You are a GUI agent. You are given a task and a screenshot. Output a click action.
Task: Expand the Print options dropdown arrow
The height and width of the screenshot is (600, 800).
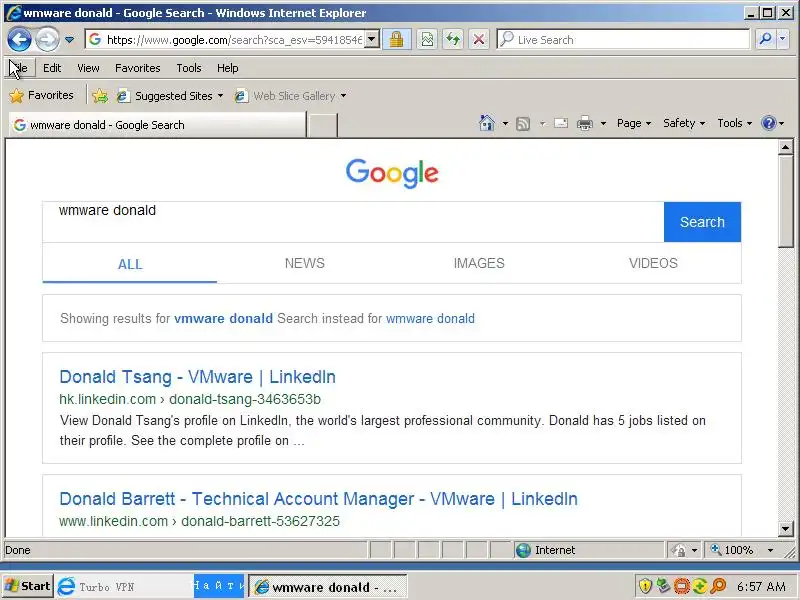pyautogui.click(x=603, y=123)
